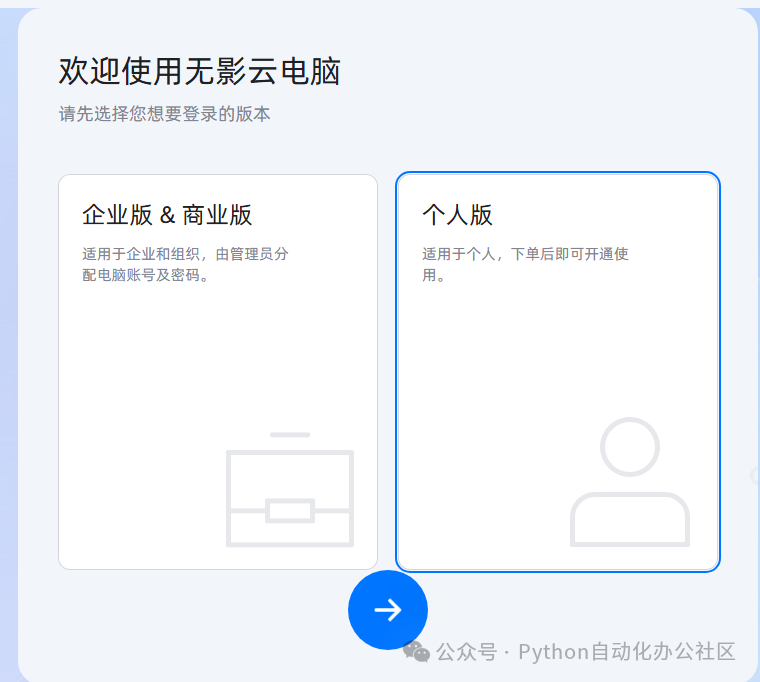Click the 请先选择您想要登录的版本 subtitle
This screenshot has height=682, width=760.
tap(164, 114)
